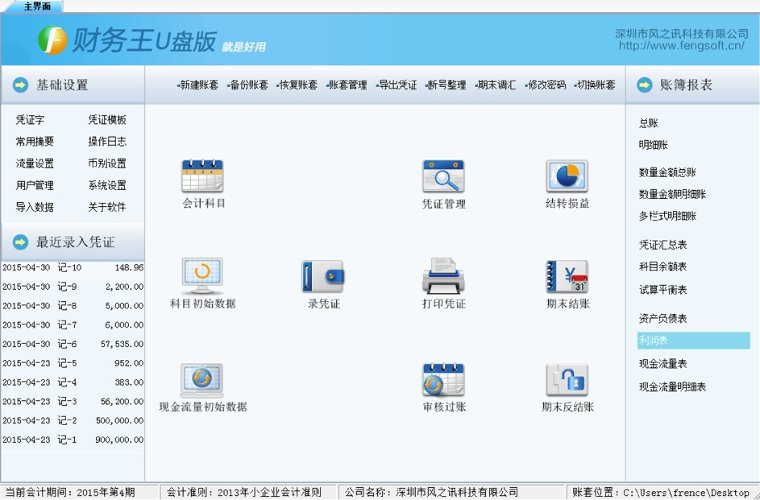Open 凭证汇总表 report
The height and width of the screenshot is (500, 760).
click(x=663, y=245)
